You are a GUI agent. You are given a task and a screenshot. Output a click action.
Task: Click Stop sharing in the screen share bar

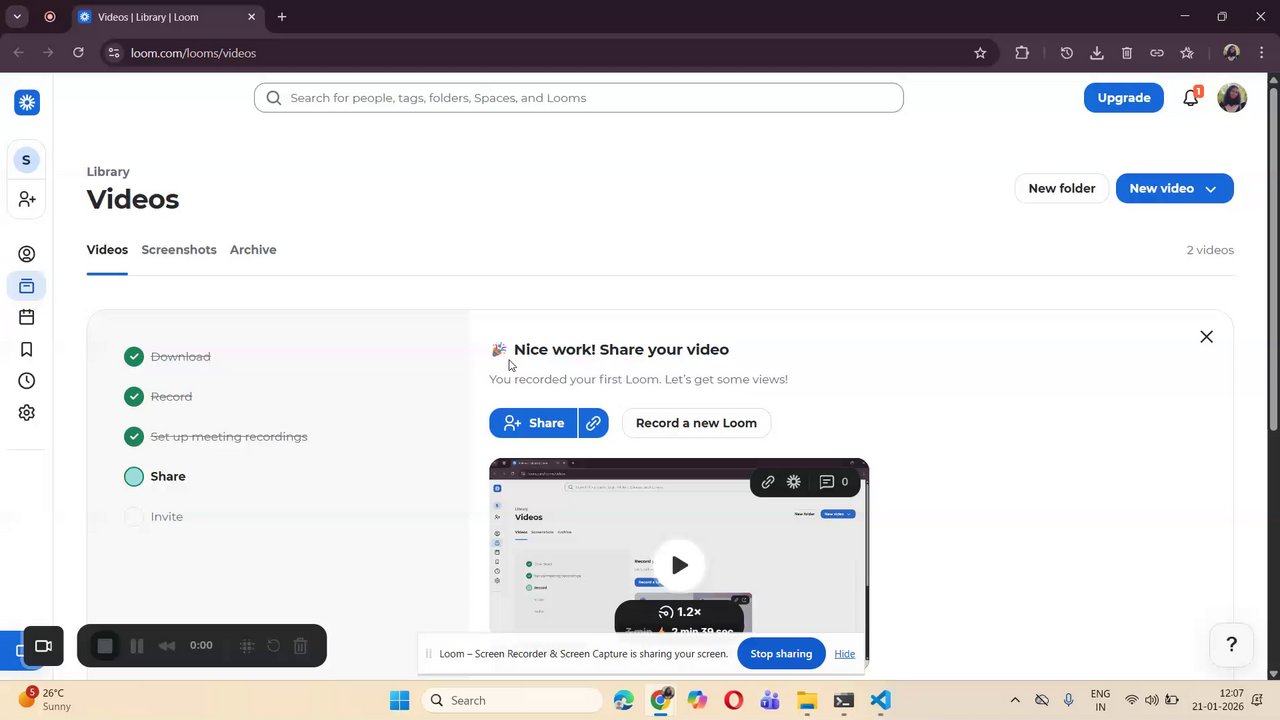(x=781, y=654)
